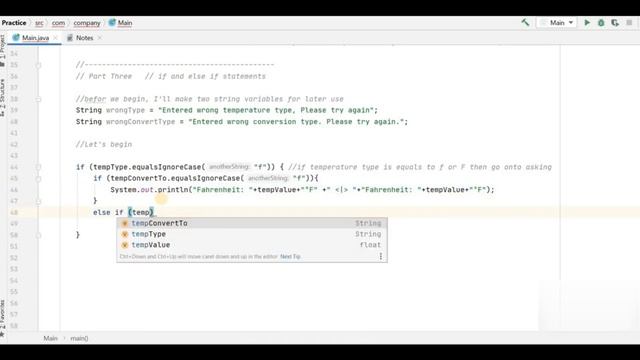
Task: Switch to the Notes editor tab
Action: pos(84,38)
